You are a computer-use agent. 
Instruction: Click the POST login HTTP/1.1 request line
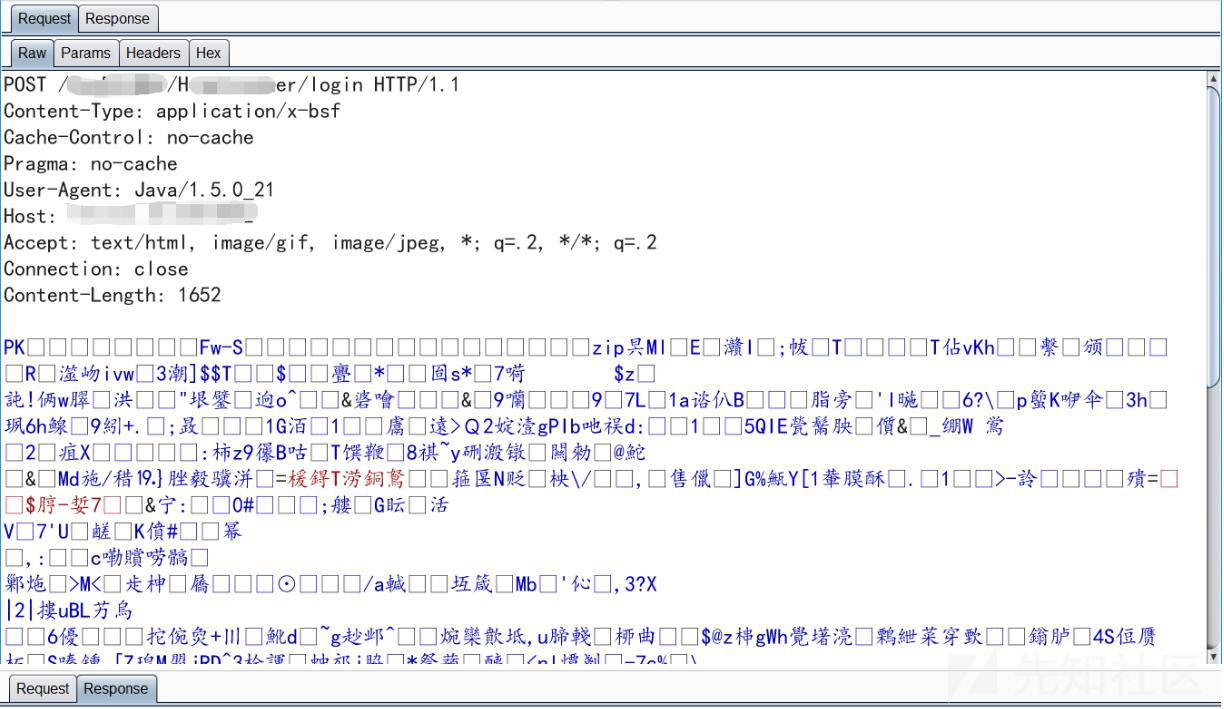(232, 85)
